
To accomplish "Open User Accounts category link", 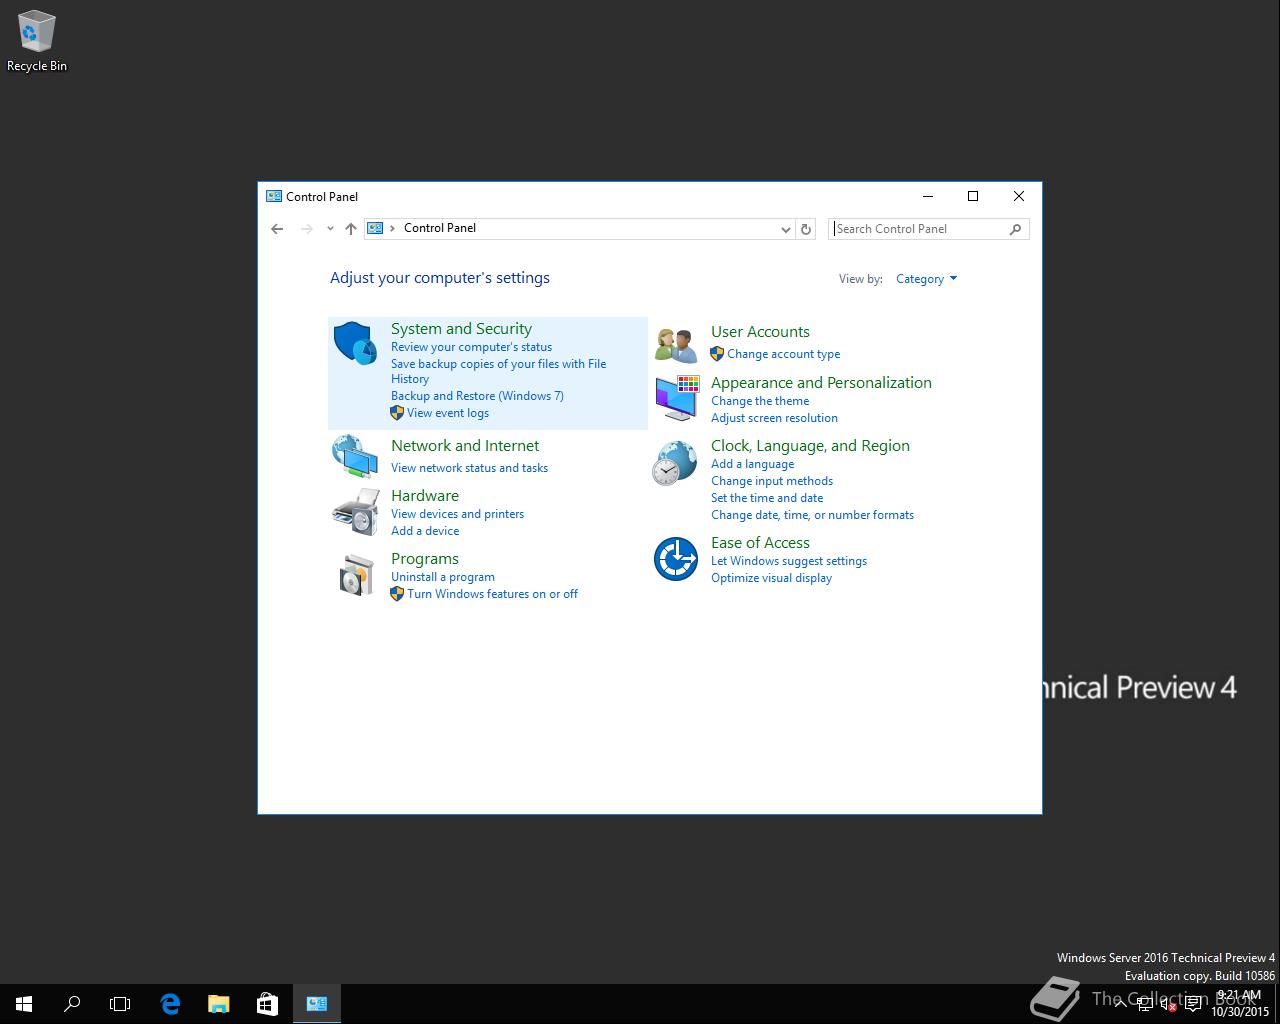I will [760, 332].
